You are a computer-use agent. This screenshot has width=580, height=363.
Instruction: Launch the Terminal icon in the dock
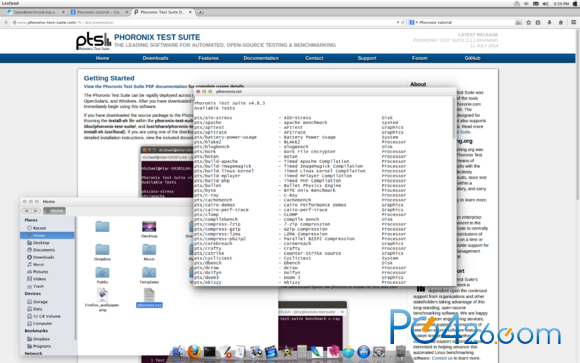(x=210, y=352)
